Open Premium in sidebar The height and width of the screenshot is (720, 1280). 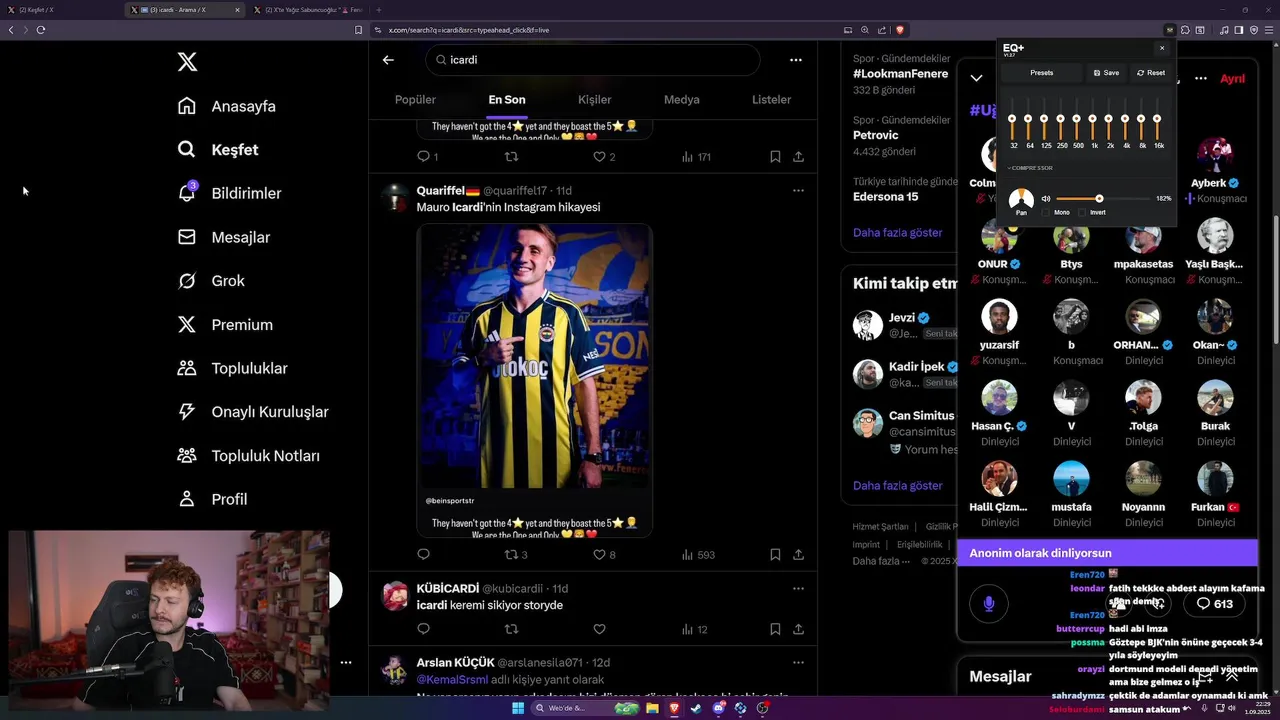[225, 325]
